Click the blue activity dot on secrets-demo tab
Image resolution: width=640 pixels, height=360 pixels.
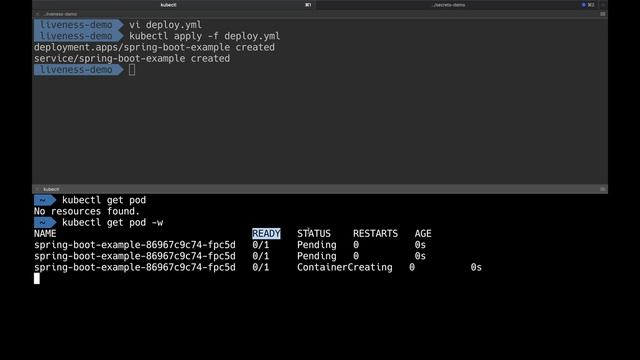point(583,5)
